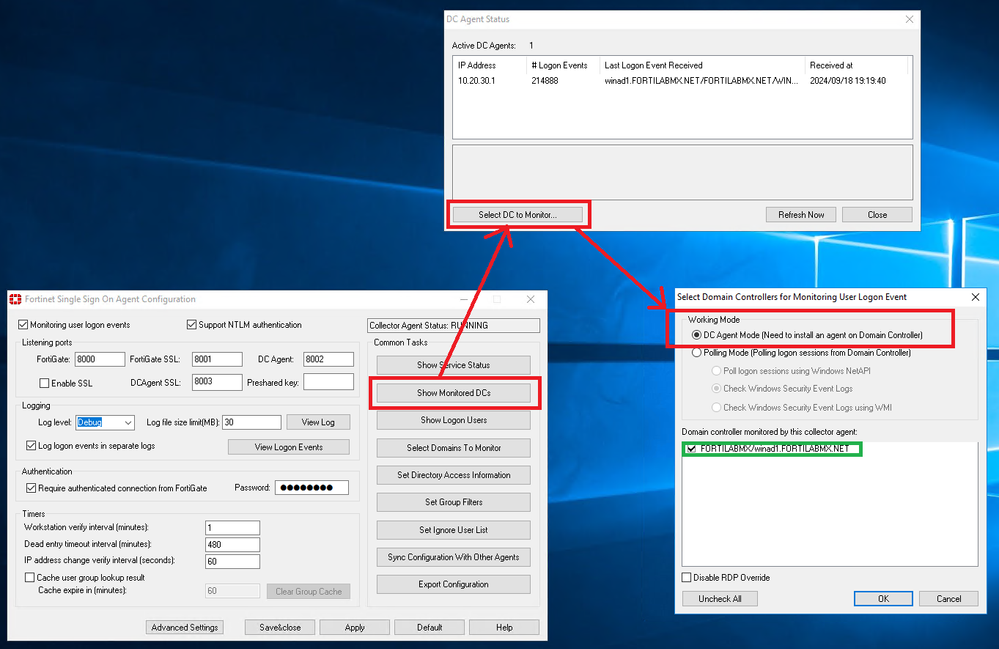The height and width of the screenshot is (649, 999).
Task: Select DC Agent Mode radio button
Action: click(696, 335)
